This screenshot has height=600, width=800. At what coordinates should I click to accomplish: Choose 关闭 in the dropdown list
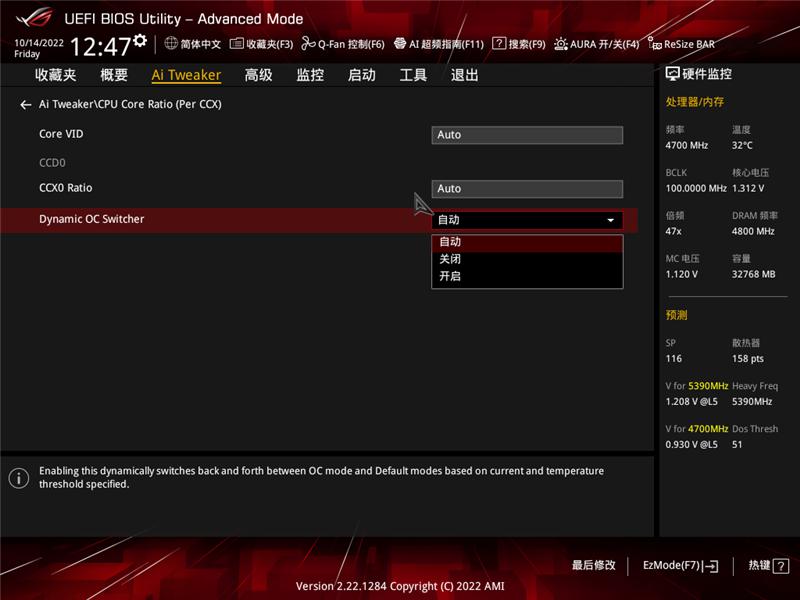click(x=527, y=259)
